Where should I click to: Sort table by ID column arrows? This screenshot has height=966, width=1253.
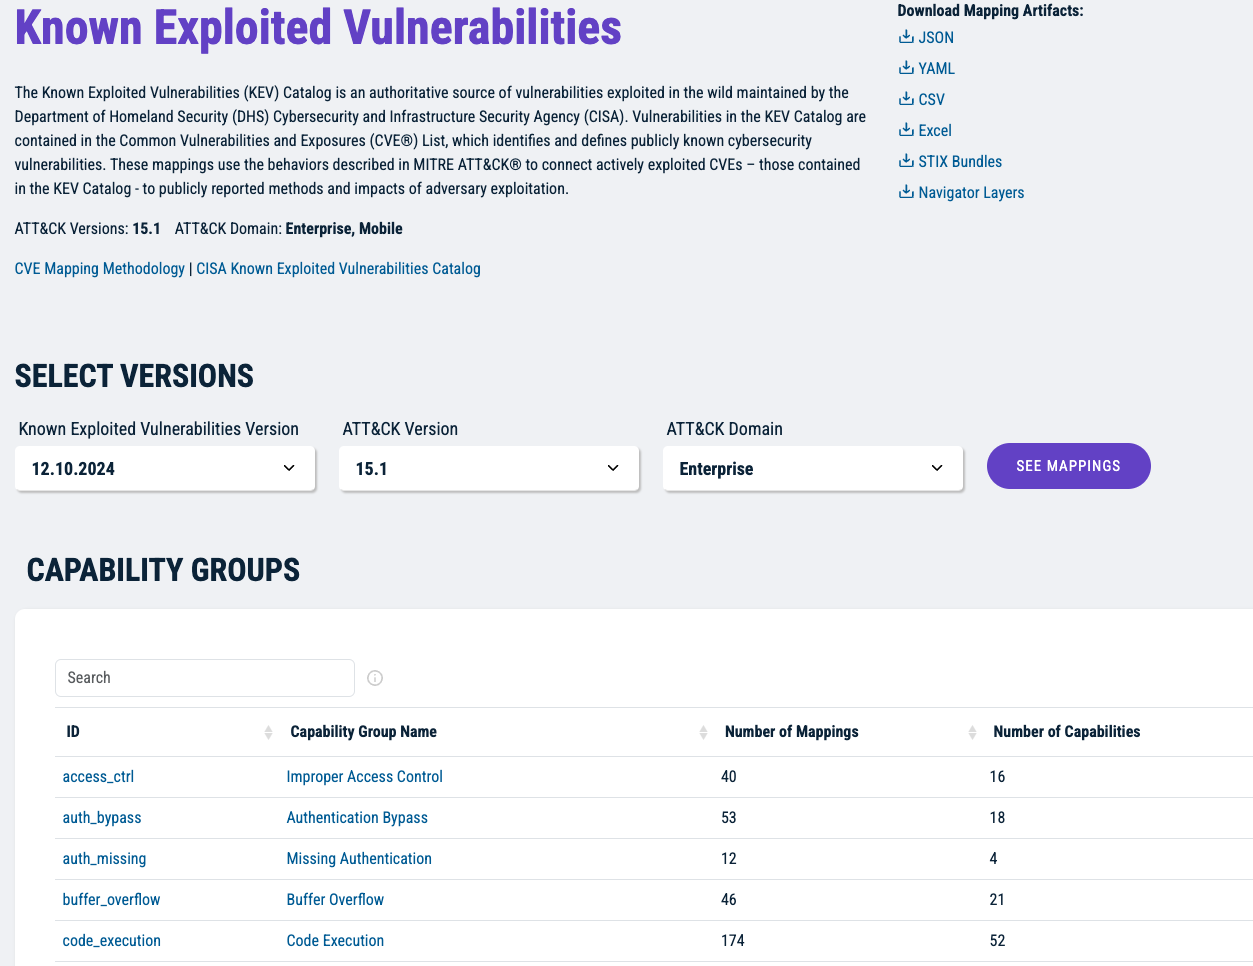268,733
